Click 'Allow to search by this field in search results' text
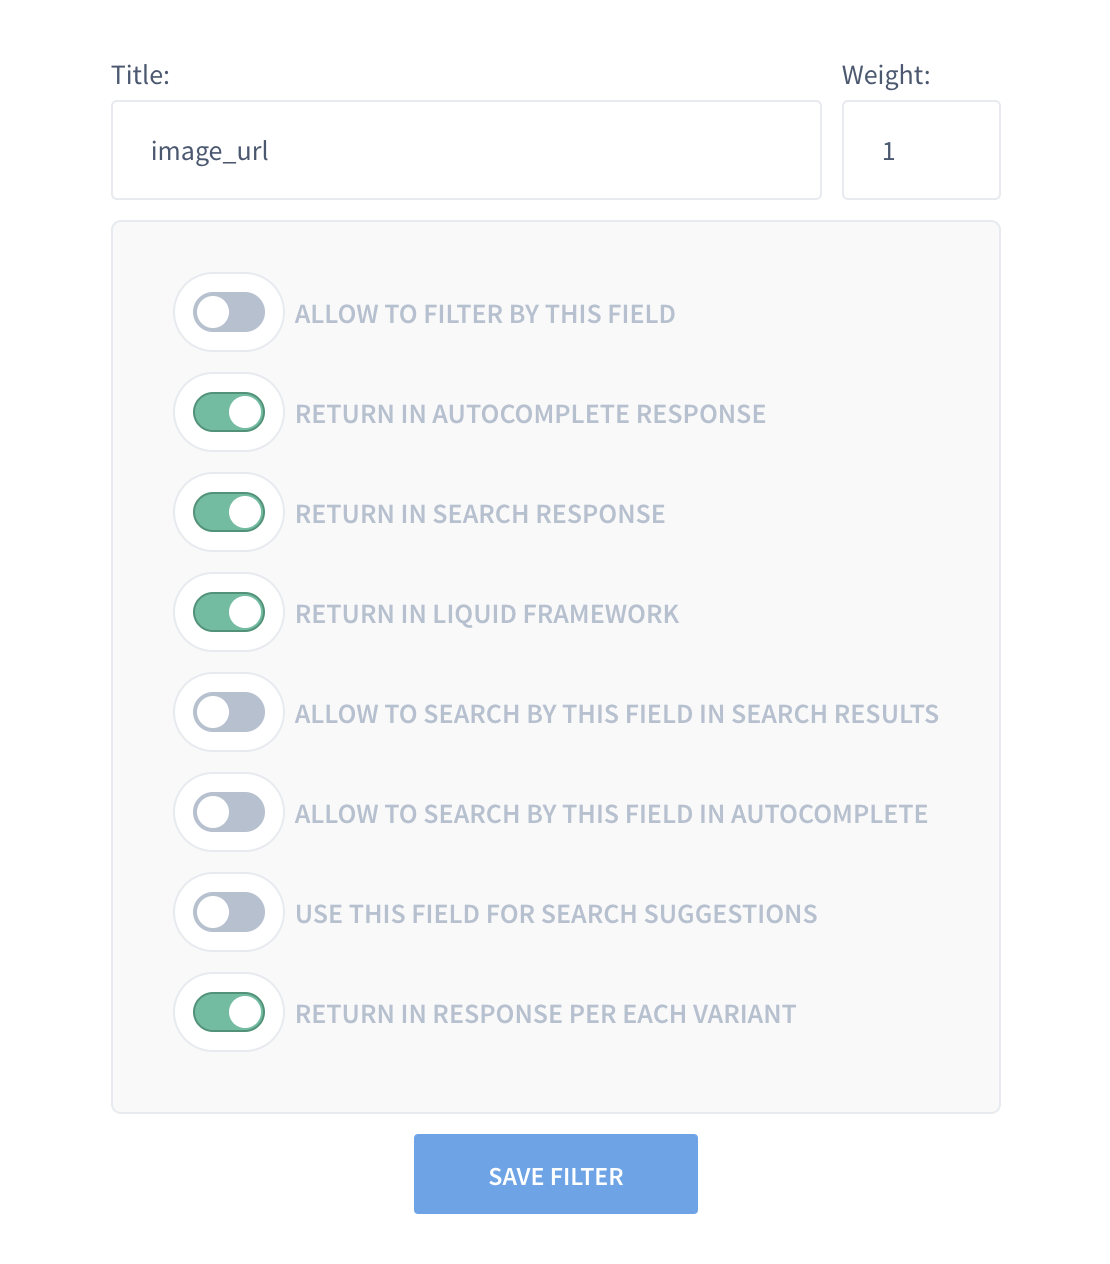 pyautogui.click(x=616, y=714)
